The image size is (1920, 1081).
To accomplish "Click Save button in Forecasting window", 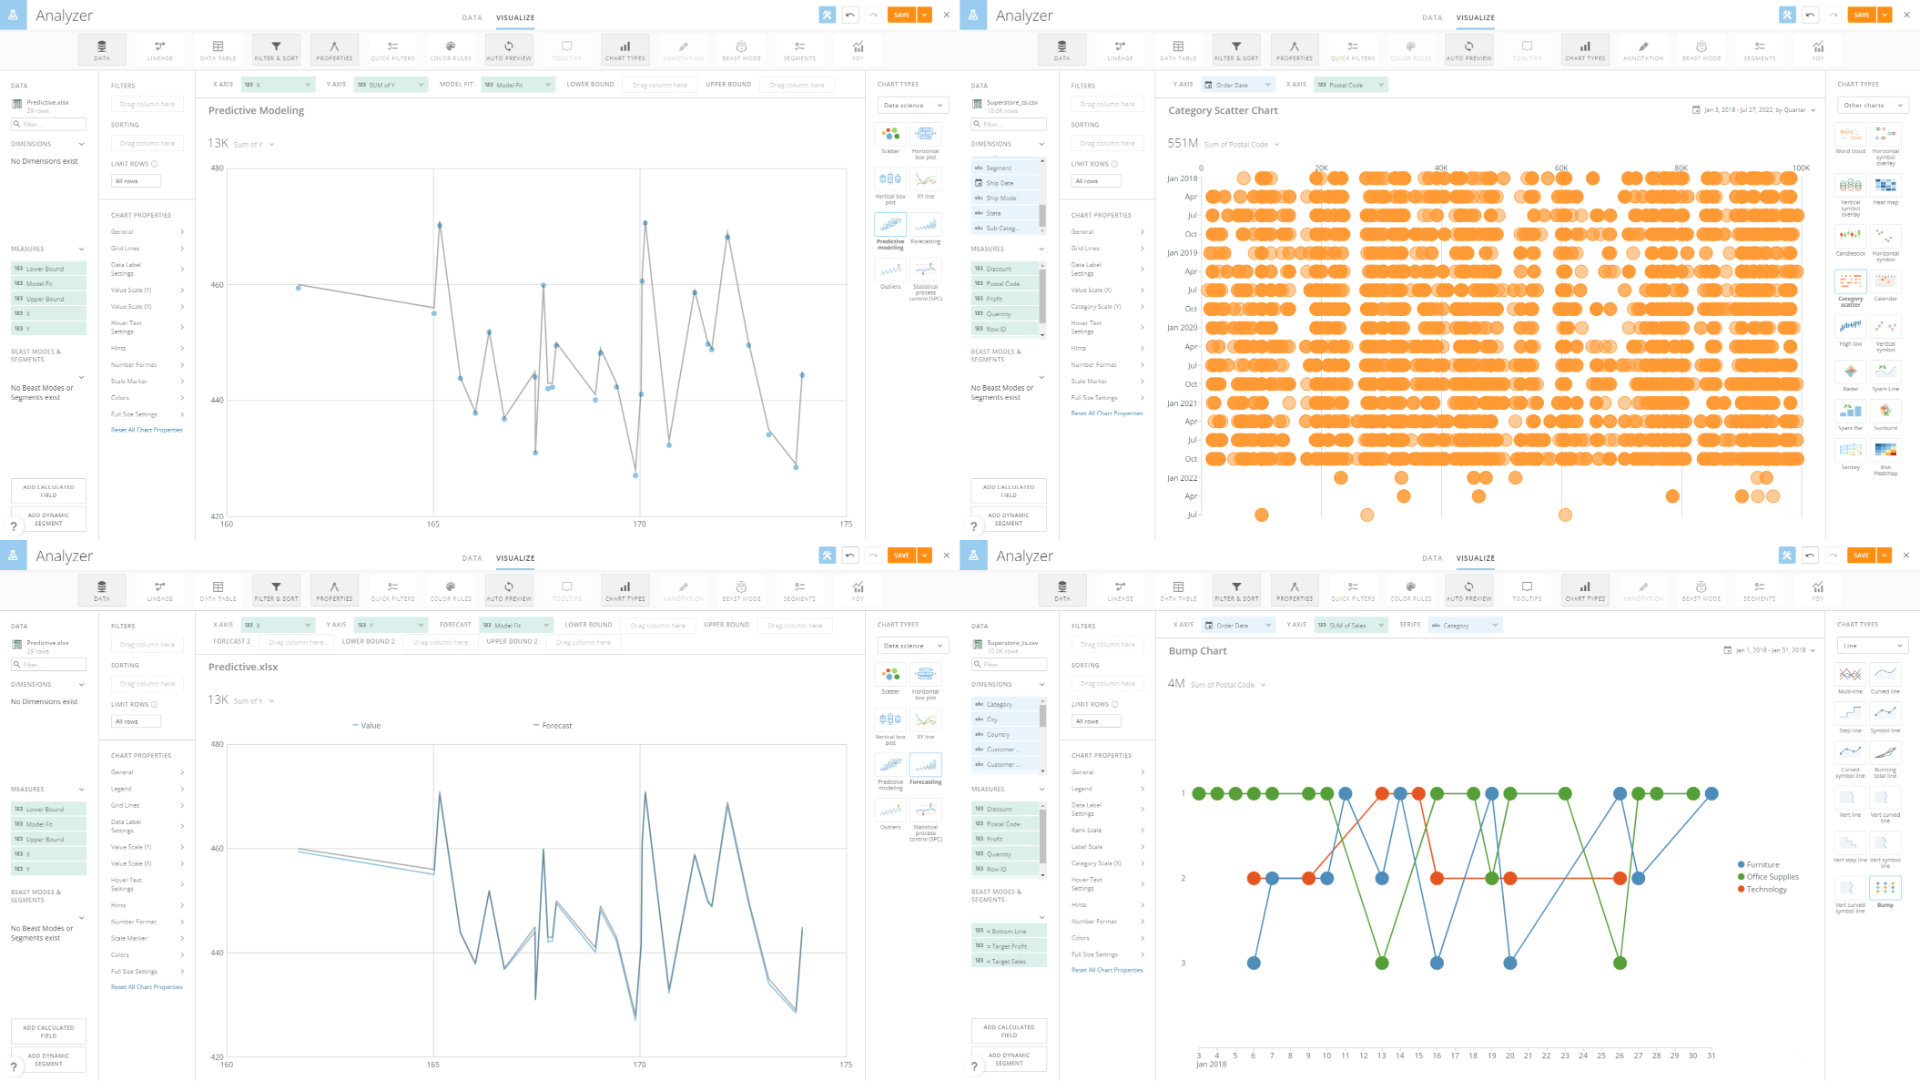I will click(901, 555).
